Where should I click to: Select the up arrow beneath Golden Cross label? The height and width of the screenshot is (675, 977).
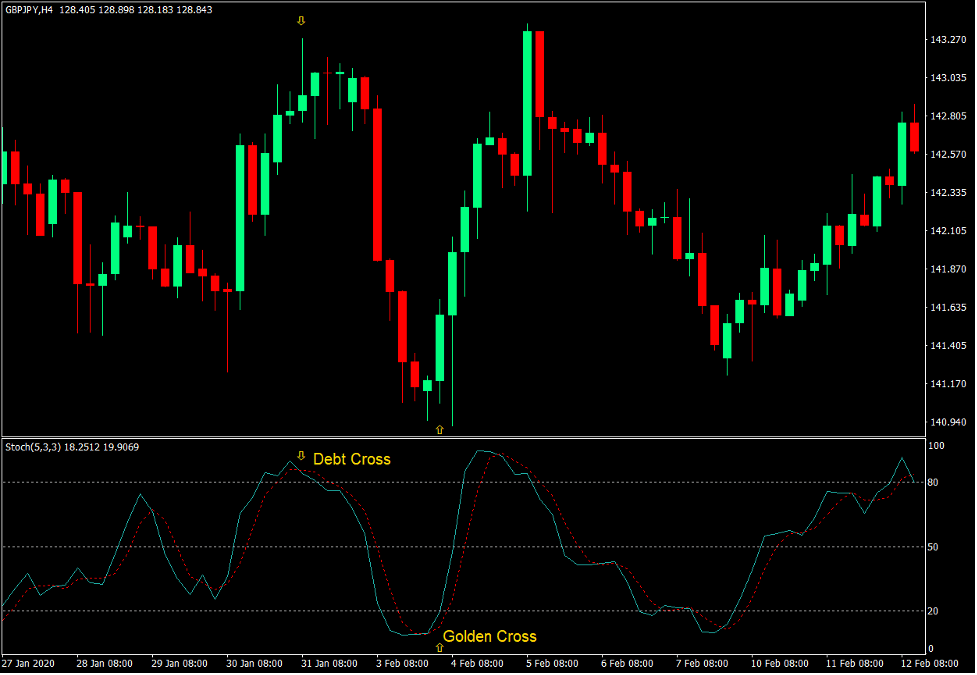tap(438, 648)
